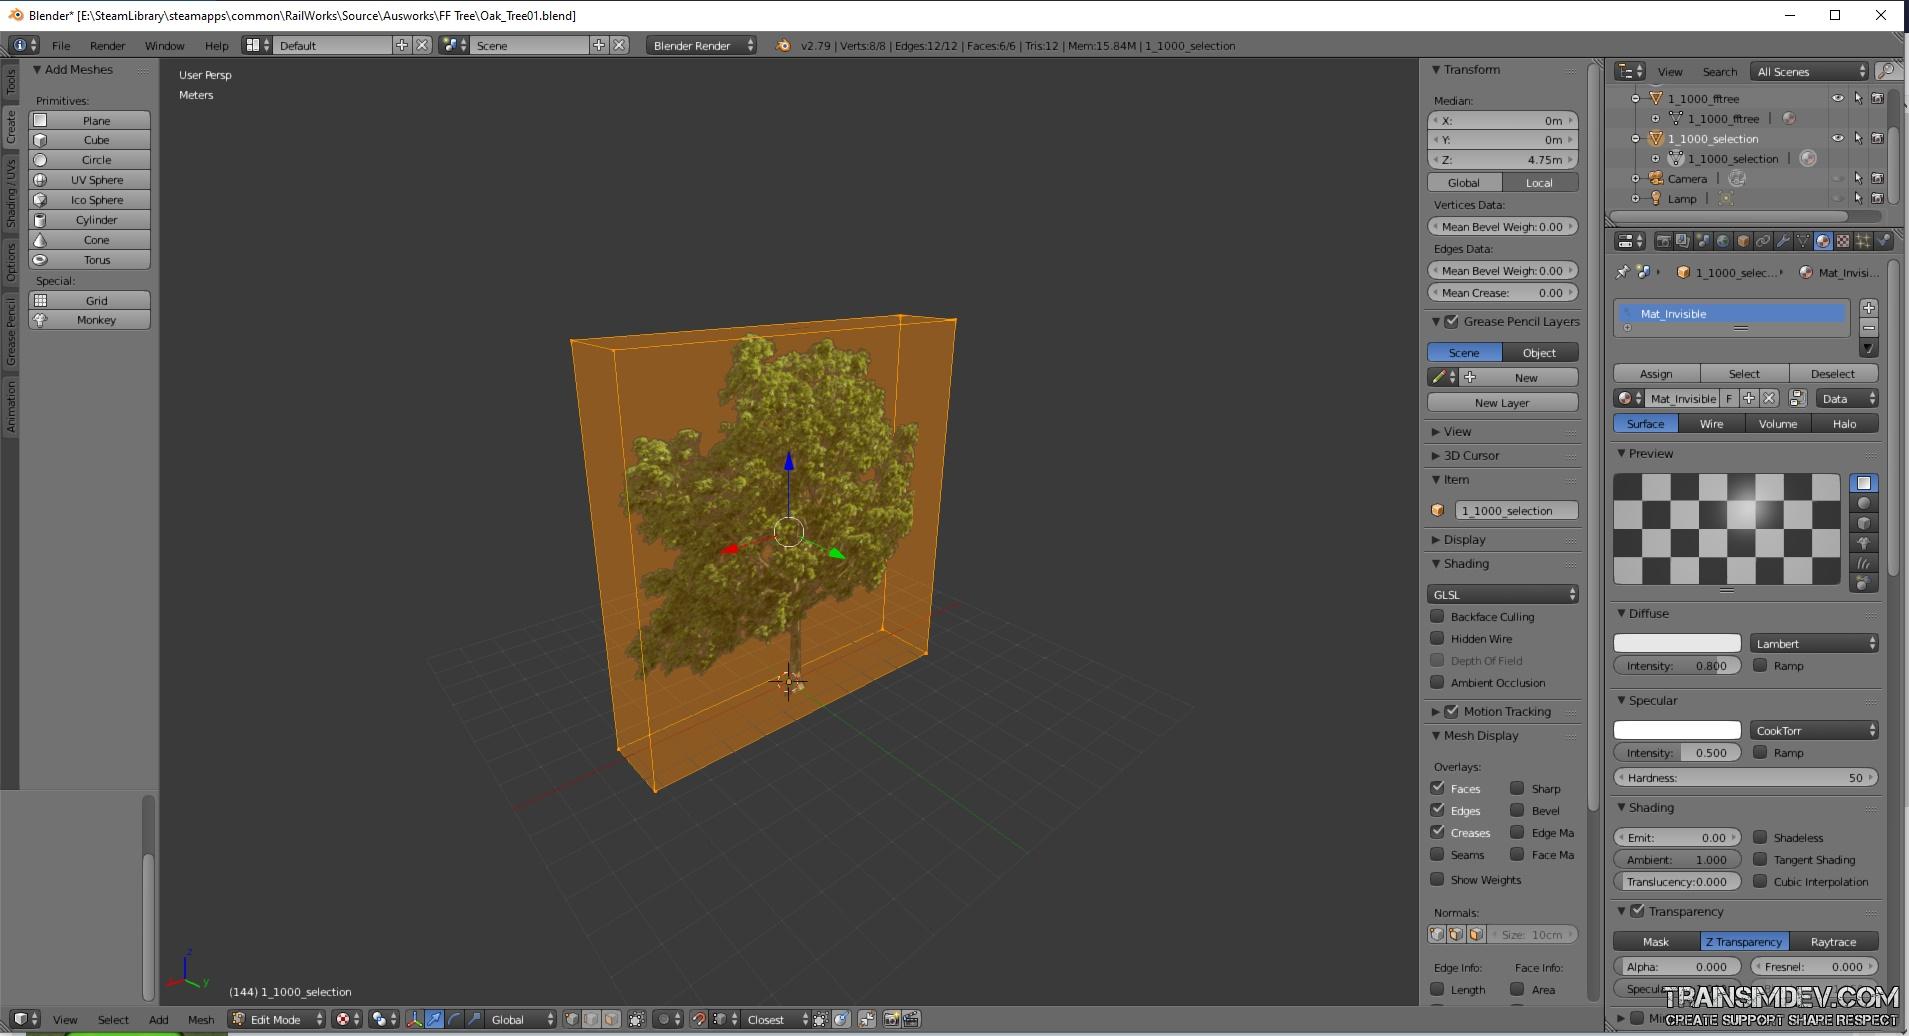Enable Backface Culling checkbox
The height and width of the screenshot is (1036, 1909).
pos(1437,617)
